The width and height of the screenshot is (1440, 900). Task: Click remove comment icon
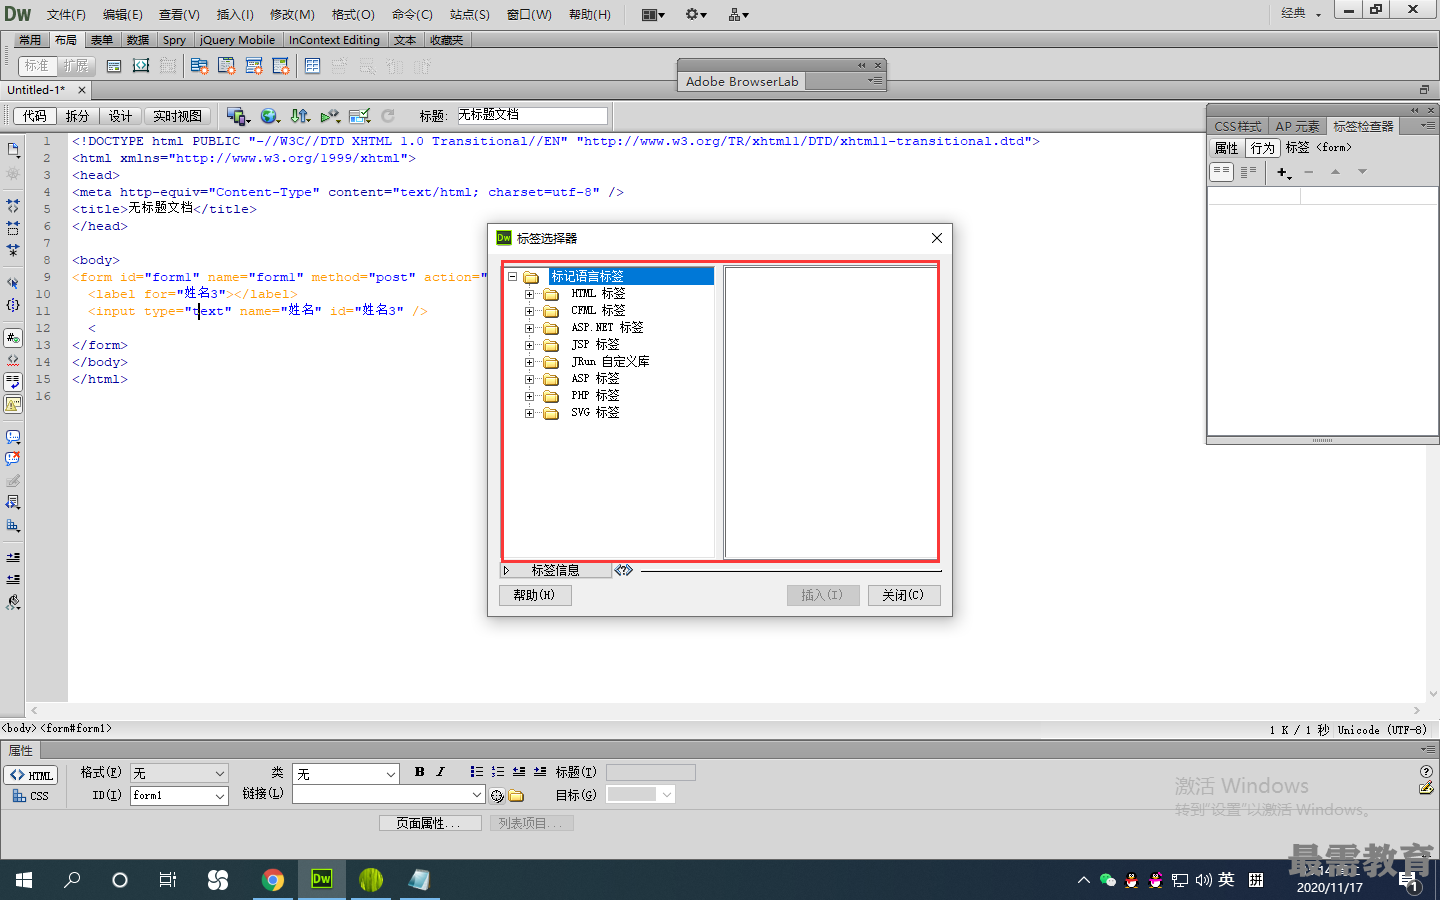13,459
